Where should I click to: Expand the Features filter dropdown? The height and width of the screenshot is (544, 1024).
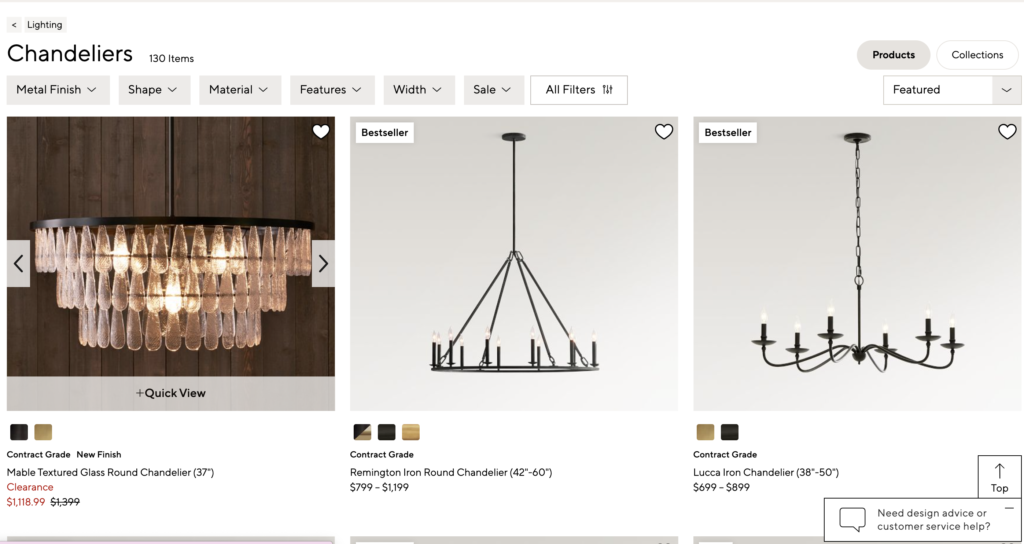coord(332,89)
